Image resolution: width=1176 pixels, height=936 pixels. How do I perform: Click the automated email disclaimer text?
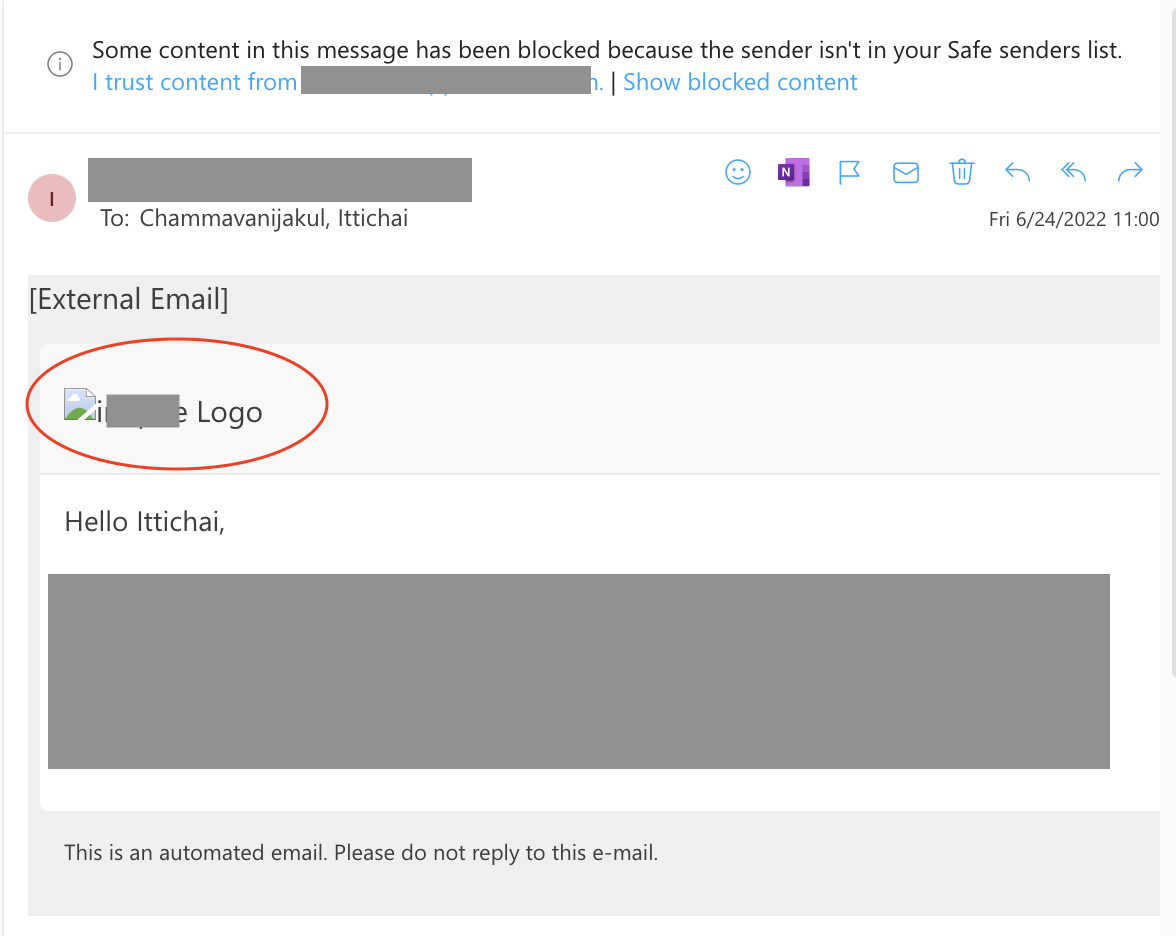(x=361, y=853)
